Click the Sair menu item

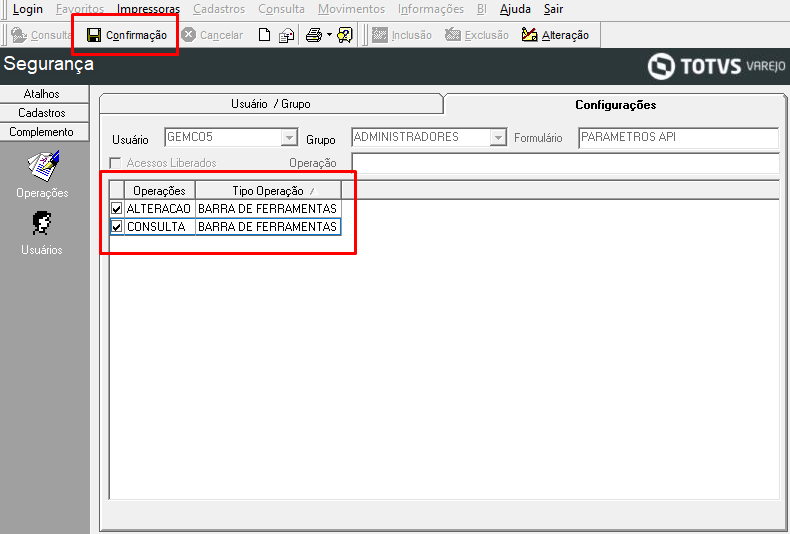[x=553, y=9]
